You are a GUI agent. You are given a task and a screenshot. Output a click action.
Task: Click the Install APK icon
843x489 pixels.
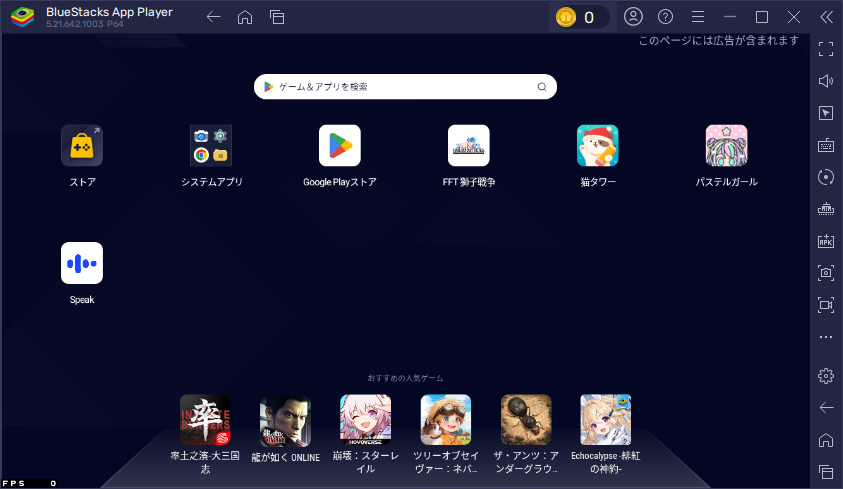click(x=826, y=241)
